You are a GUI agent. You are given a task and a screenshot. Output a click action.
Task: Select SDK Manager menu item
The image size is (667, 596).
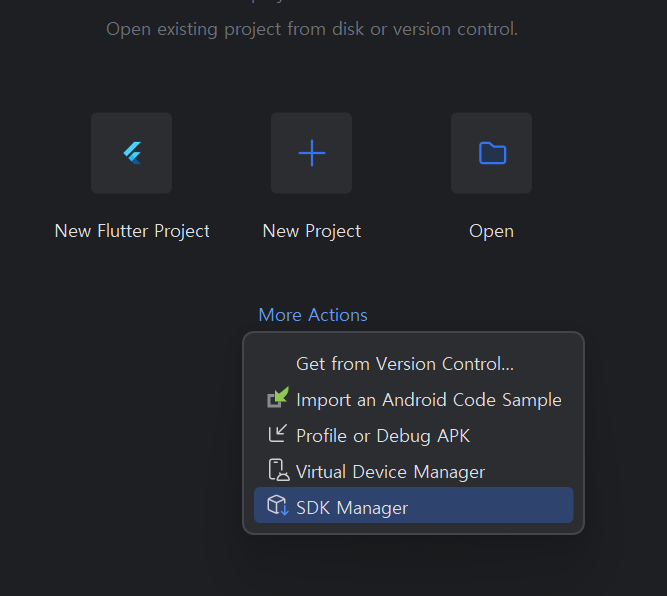[413, 505]
